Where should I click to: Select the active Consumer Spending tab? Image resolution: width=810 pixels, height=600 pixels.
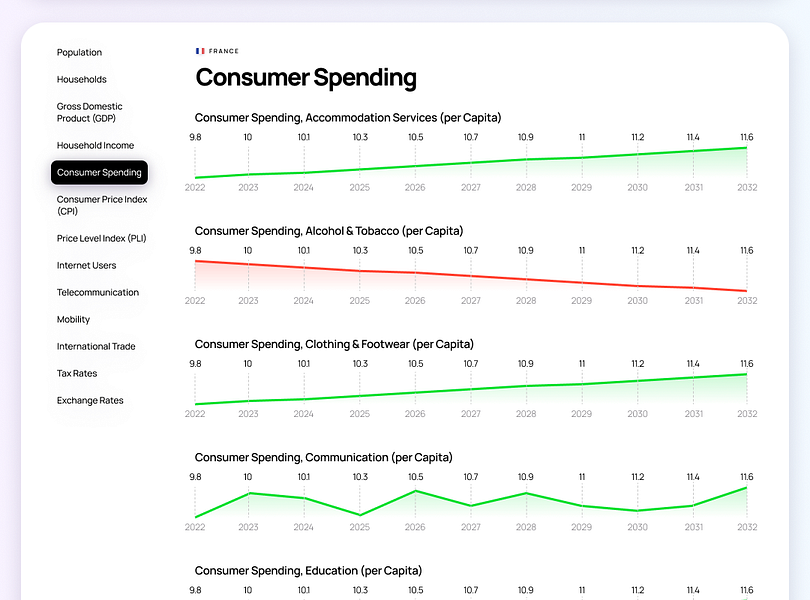99,172
